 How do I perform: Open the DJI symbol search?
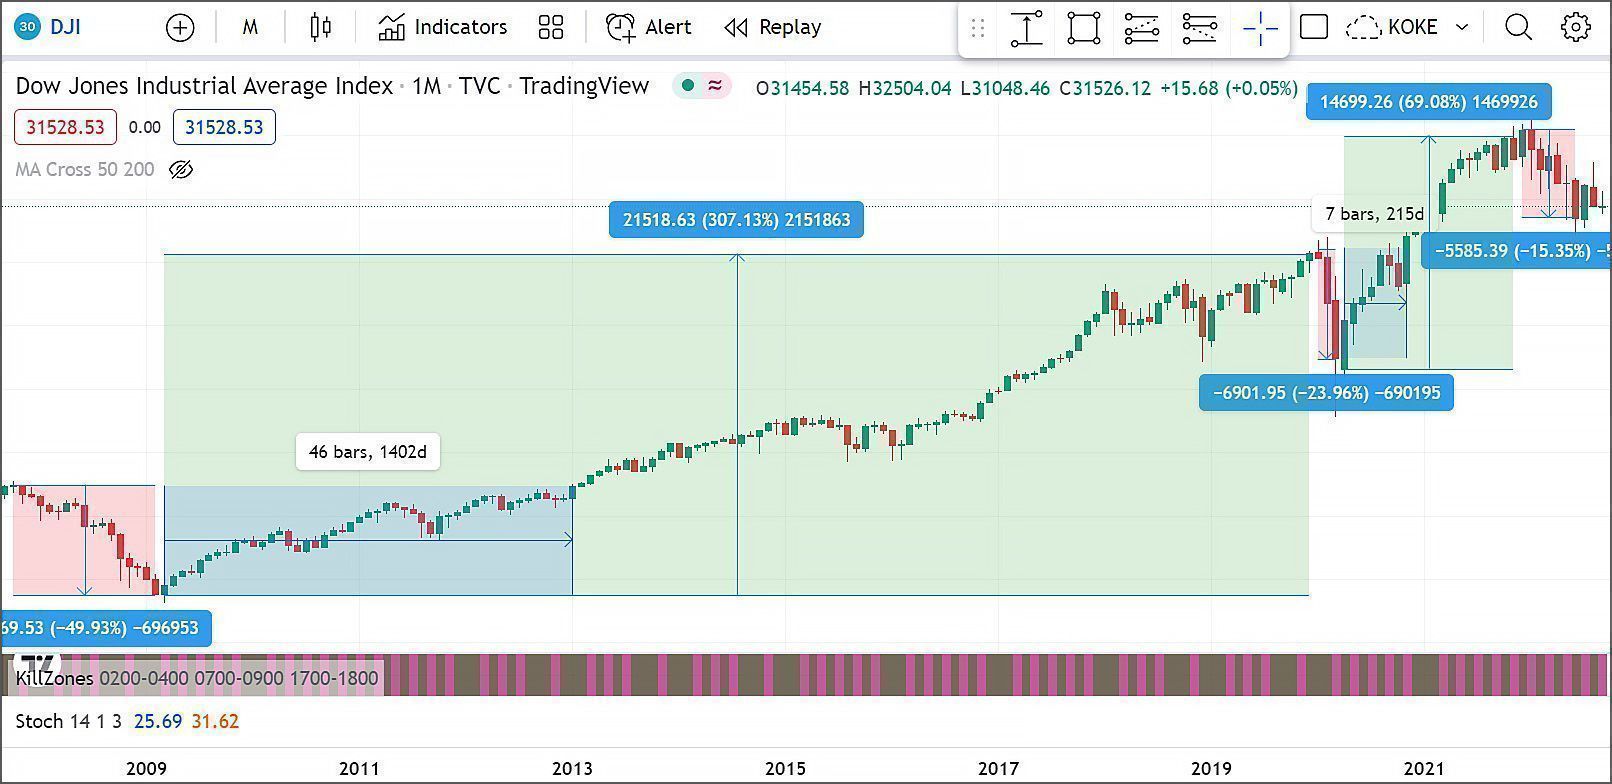point(50,27)
